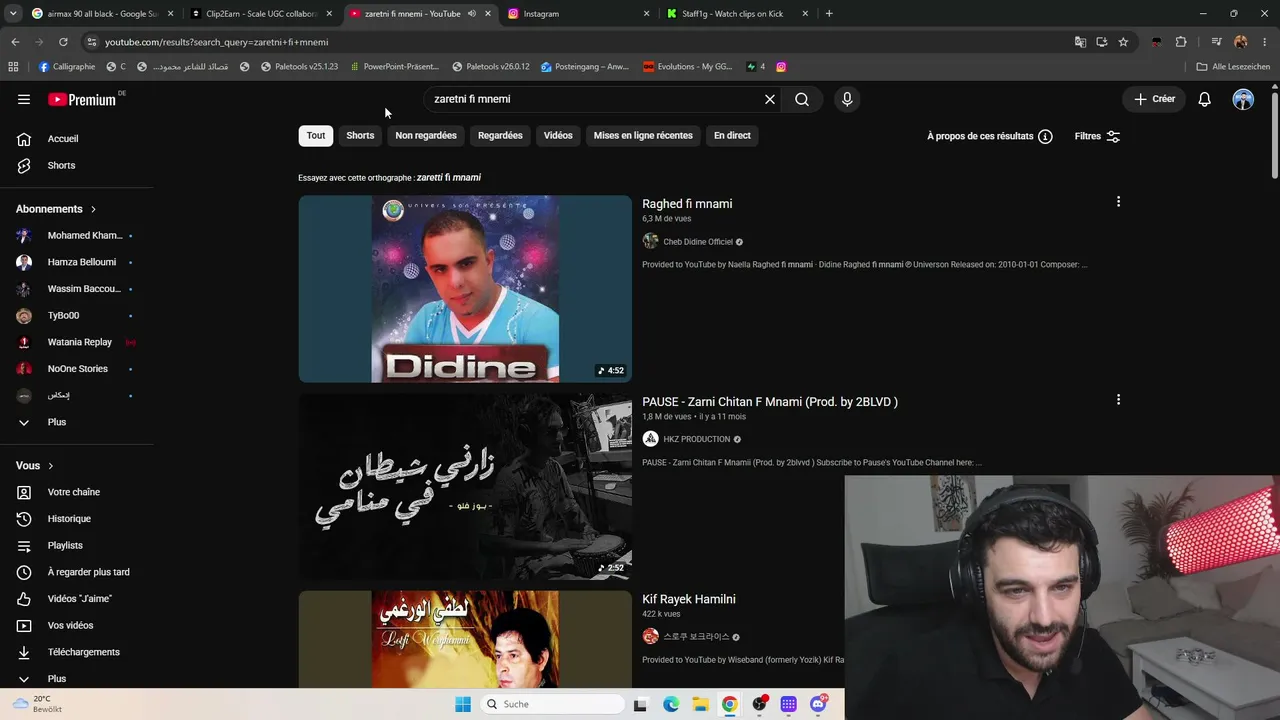1280x720 pixels.
Task: Bookmark this page with the star
Action: pyautogui.click(x=1123, y=42)
